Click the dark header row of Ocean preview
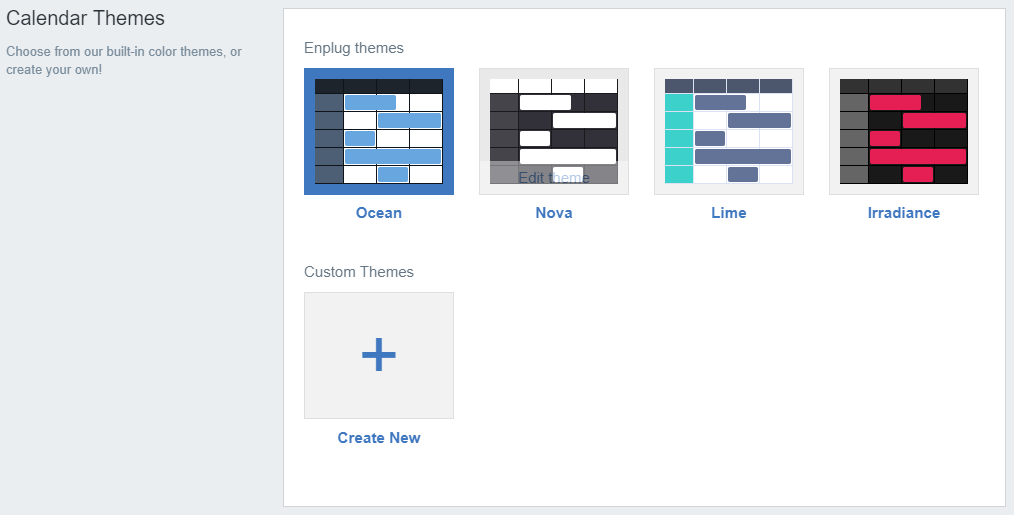This screenshot has height=515, width=1014. pos(379,86)
